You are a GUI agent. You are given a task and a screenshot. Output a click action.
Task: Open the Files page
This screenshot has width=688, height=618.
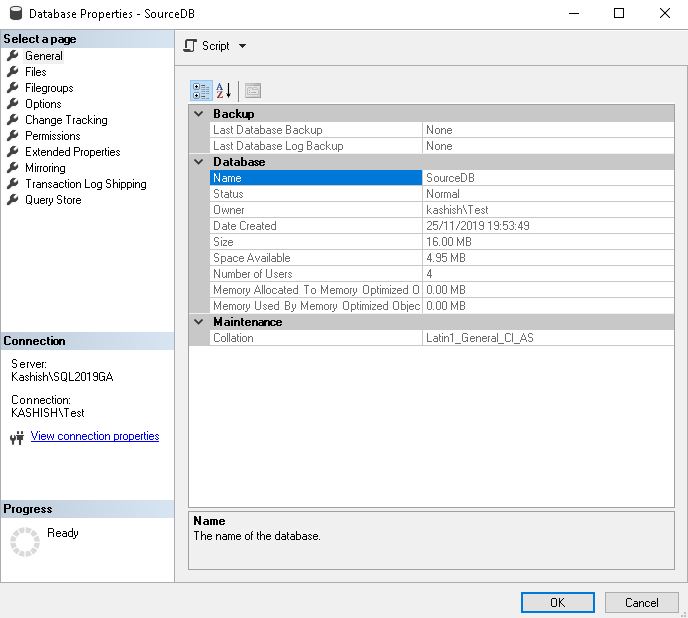pyautogui.click(x=35, y=72)
